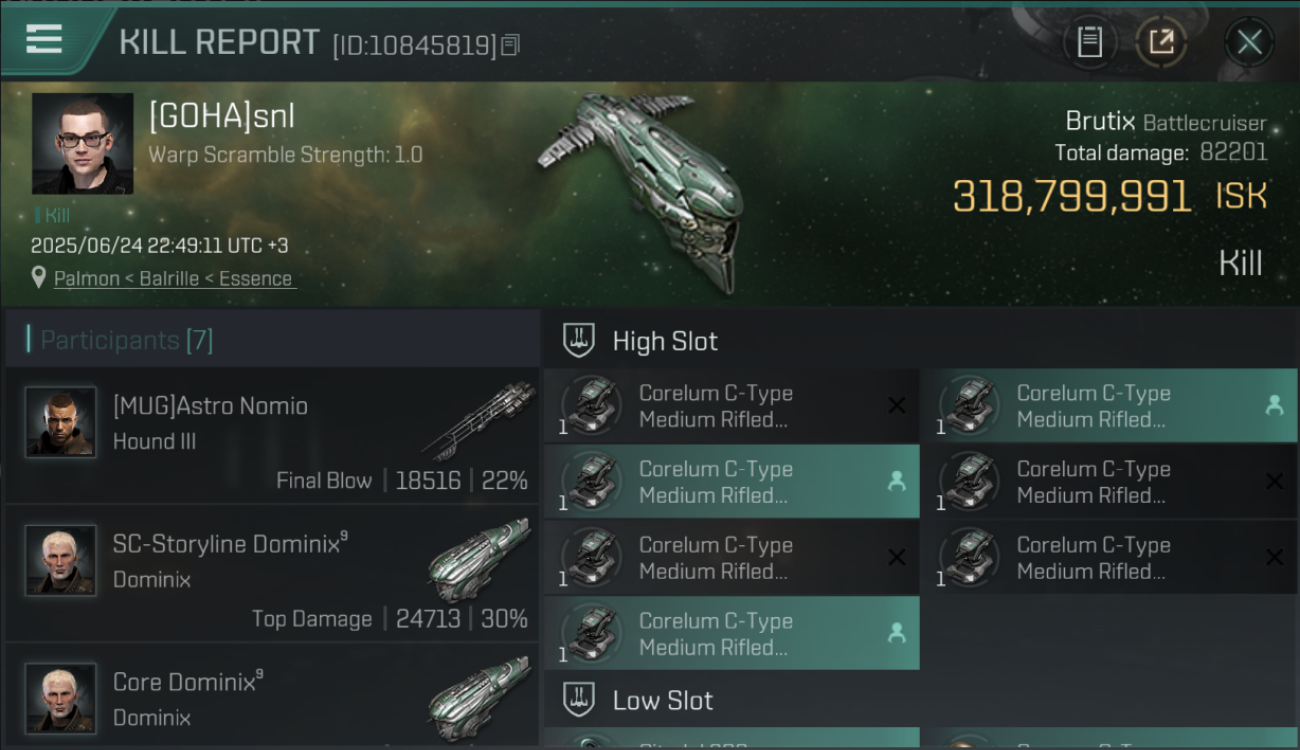1300x750 pixels.
Task: Click the Participants [7] header tab
Action: click(x=126, y=340)
